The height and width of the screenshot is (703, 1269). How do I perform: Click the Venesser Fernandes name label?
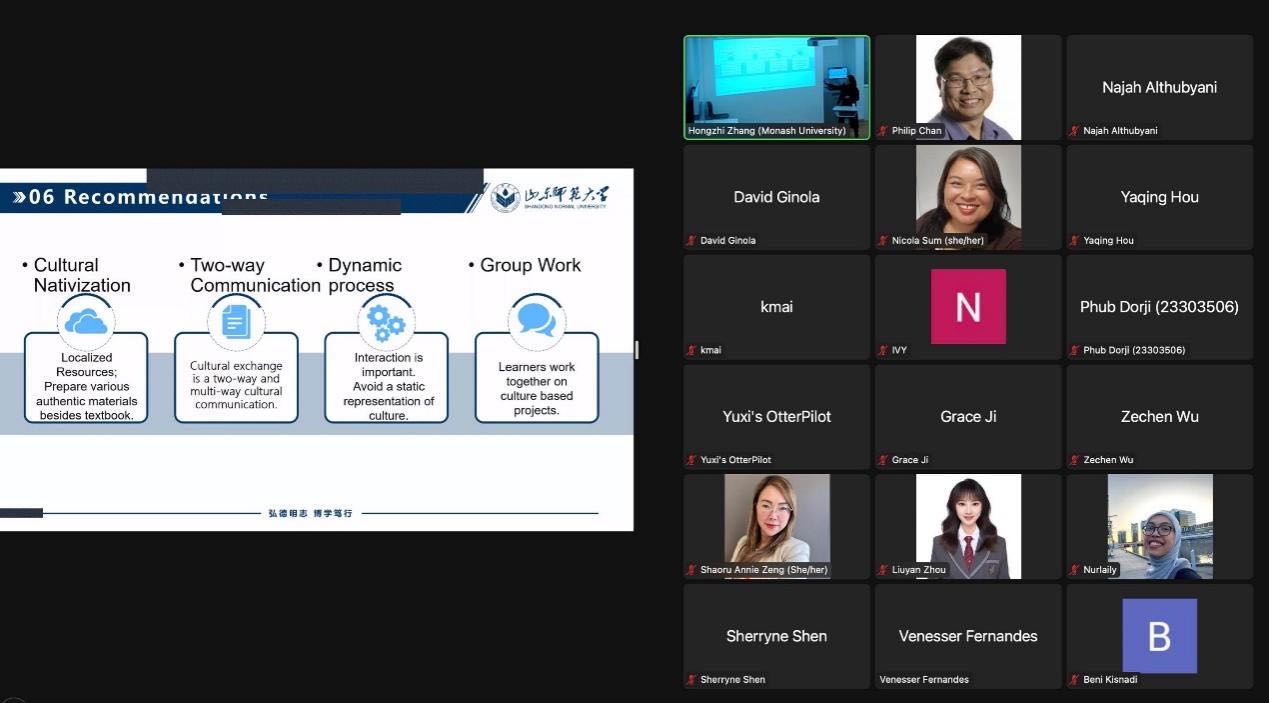pos(924,680)
